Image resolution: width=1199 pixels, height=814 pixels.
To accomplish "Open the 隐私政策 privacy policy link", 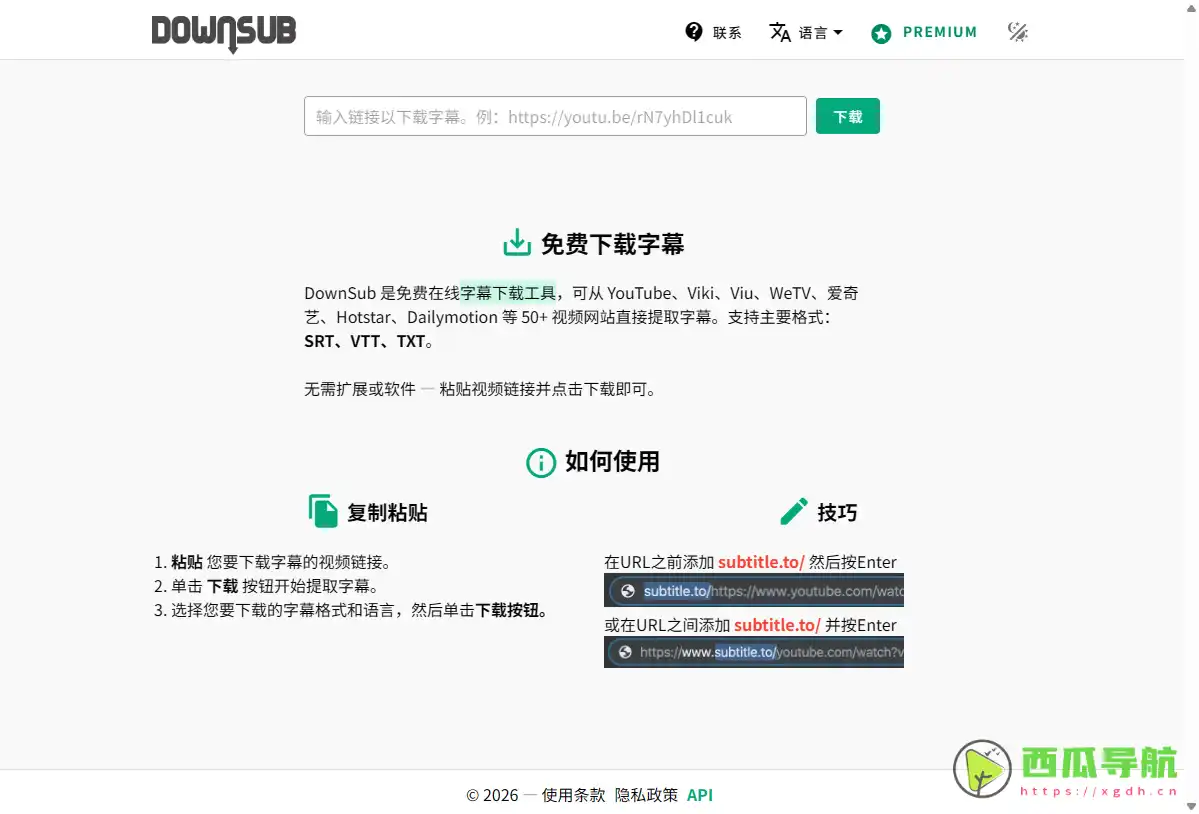I will click(645, 795).
